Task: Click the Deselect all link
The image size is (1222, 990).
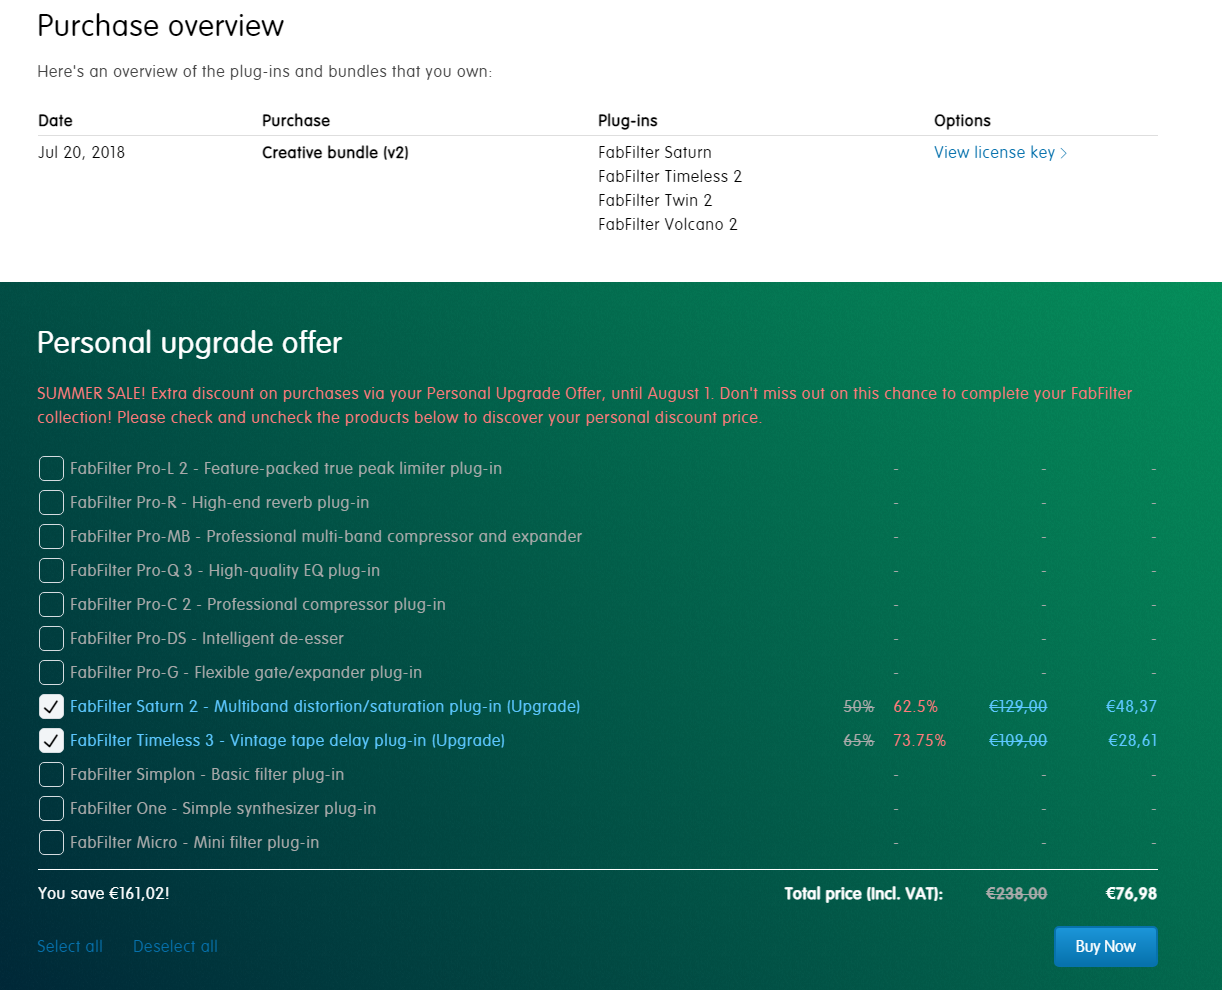Action: (175, 946)
